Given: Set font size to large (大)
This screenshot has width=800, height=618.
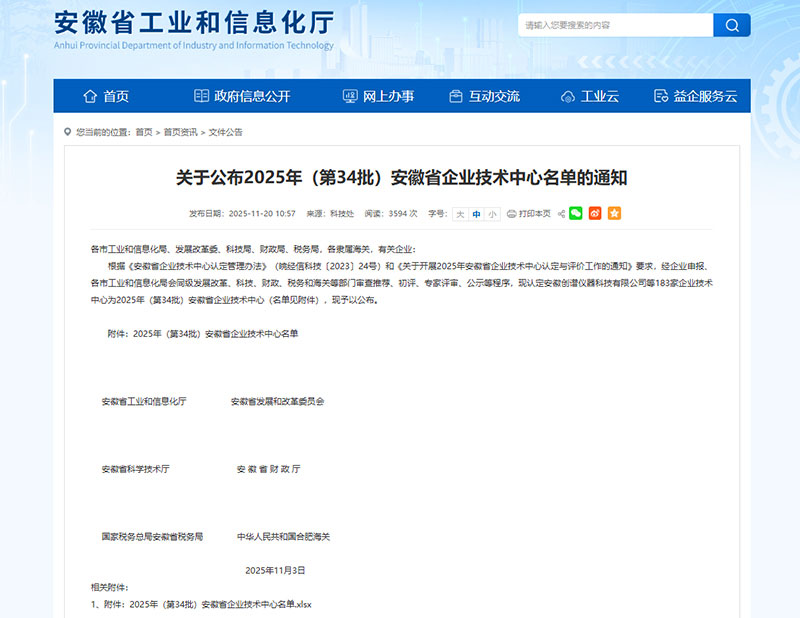Looking at the screenshot, I should [460, 214].
